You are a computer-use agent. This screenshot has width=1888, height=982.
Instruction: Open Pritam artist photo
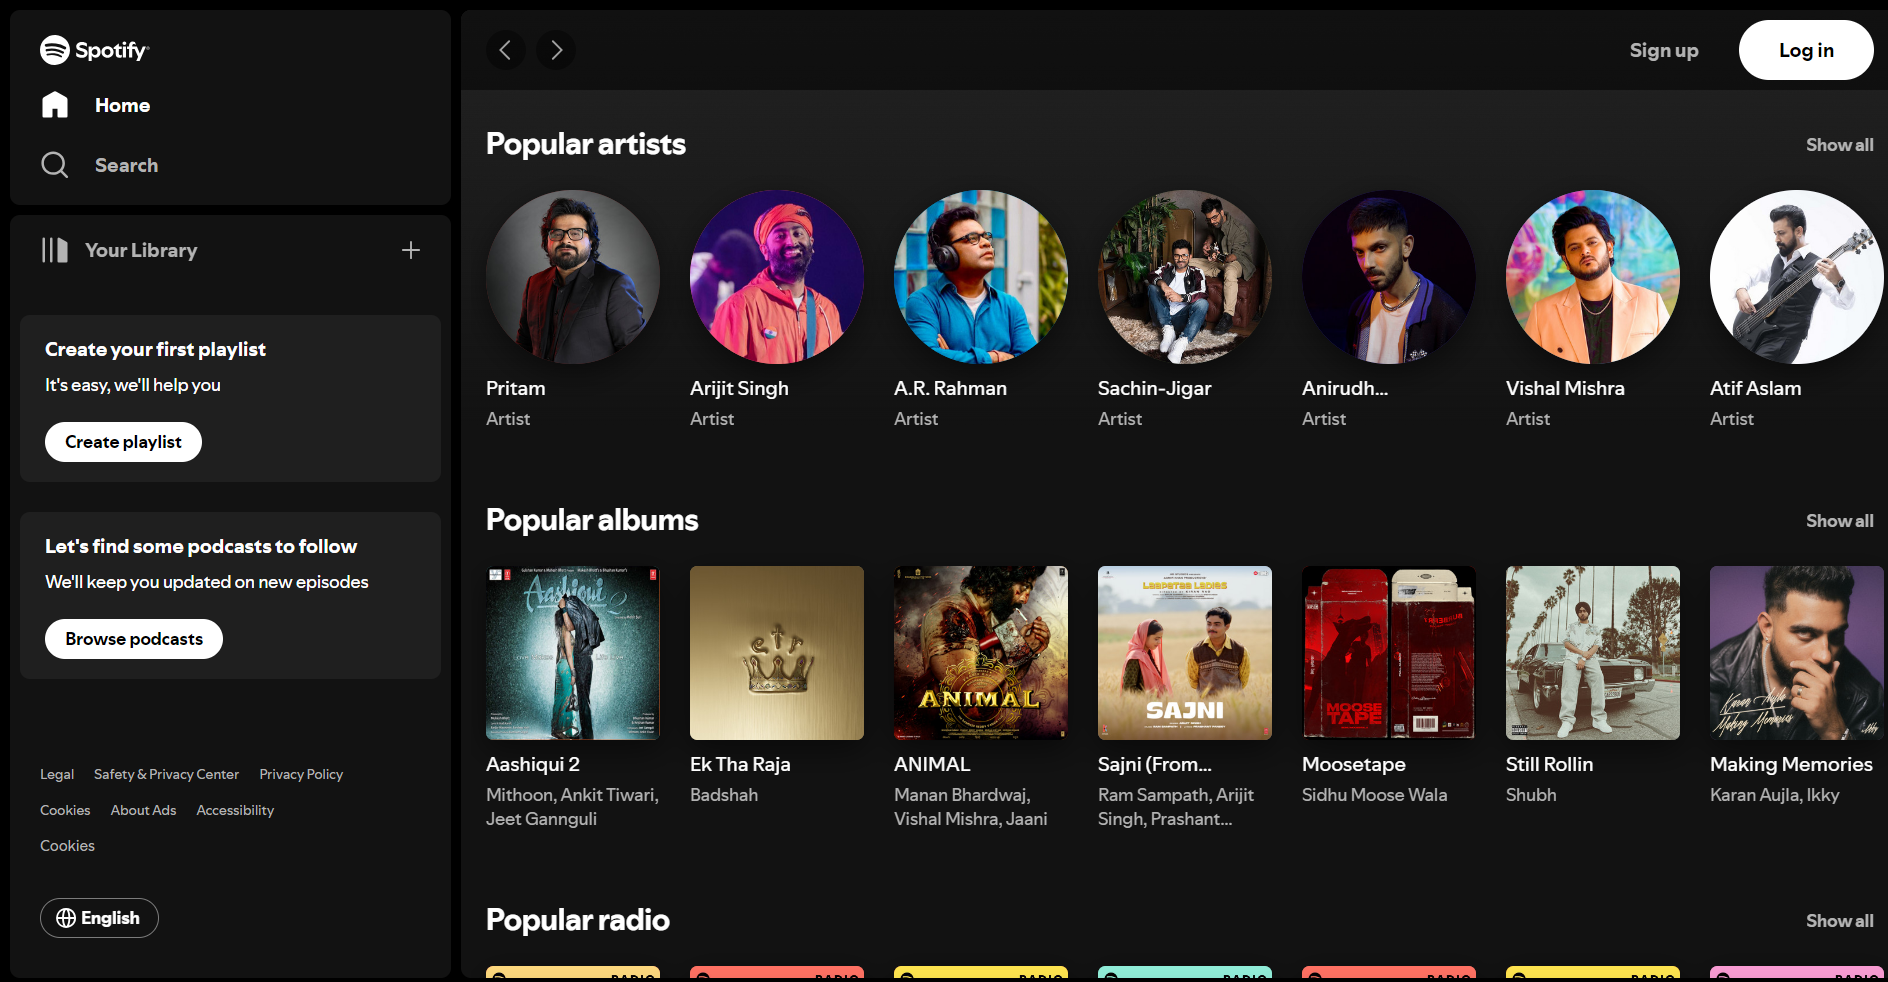pos(573,277)
